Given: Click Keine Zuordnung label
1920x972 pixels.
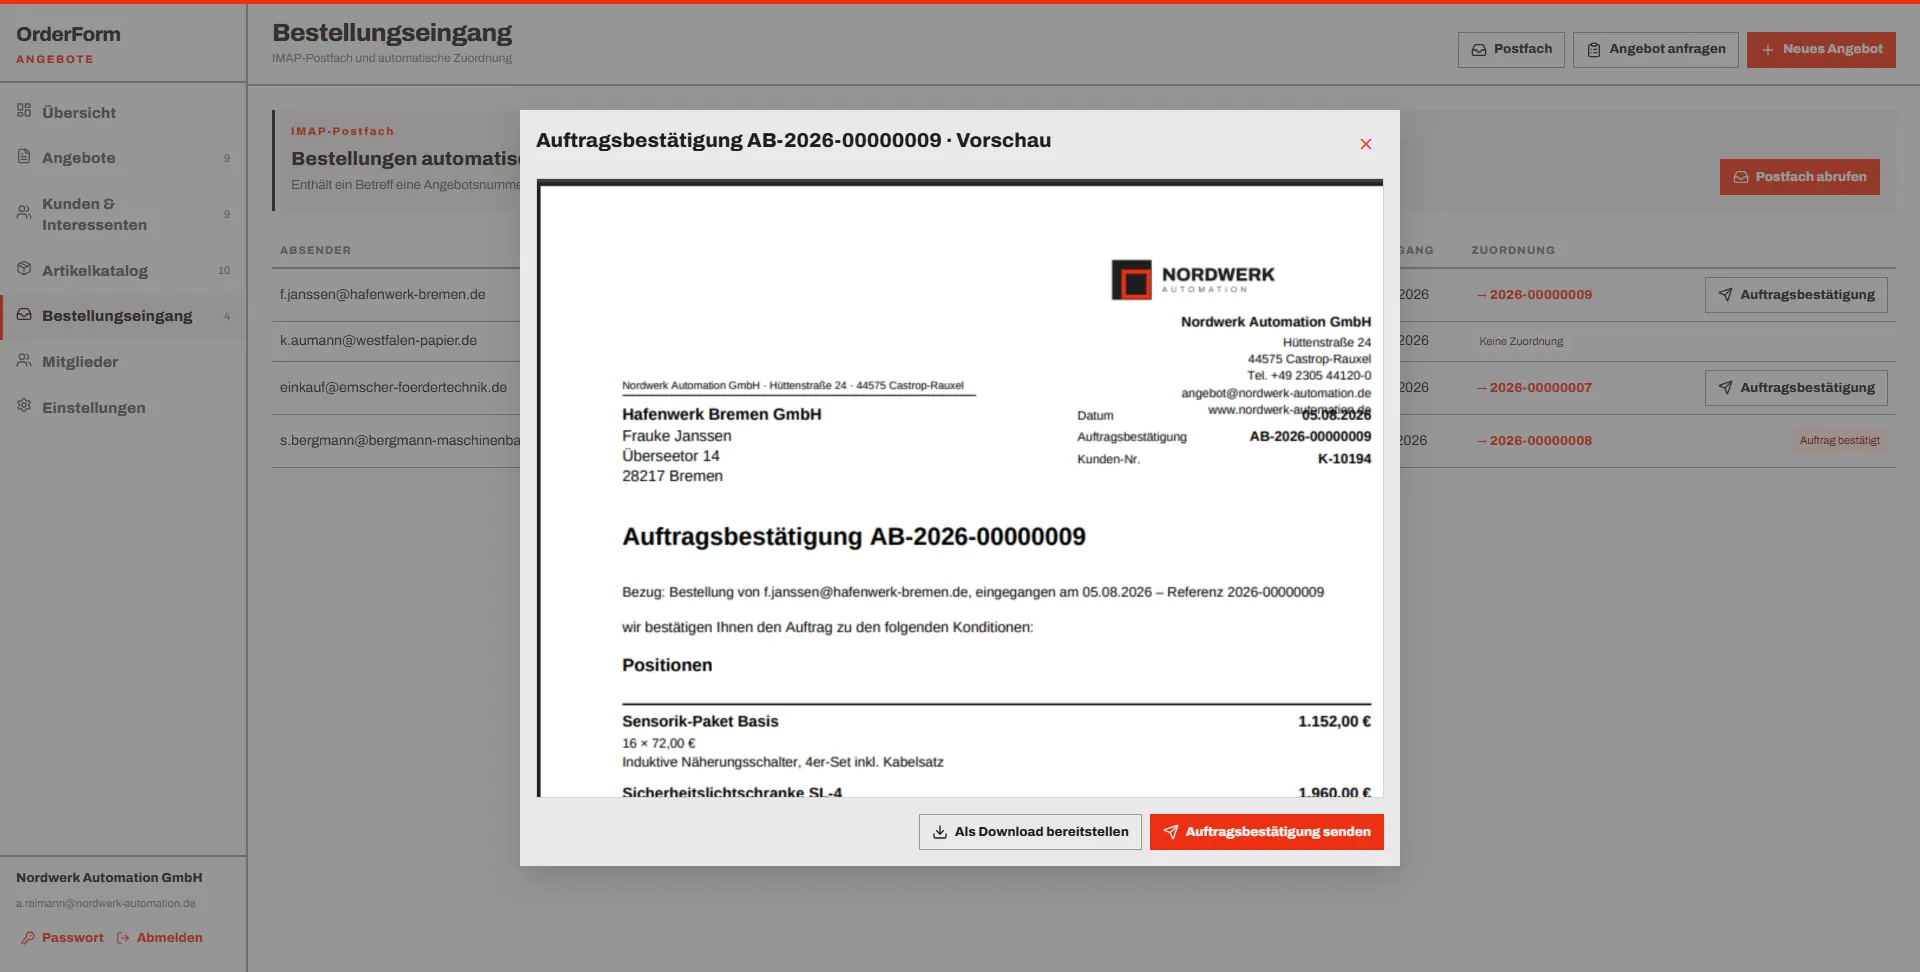Looking at the screenshot, I should (x=1521, y=342).
